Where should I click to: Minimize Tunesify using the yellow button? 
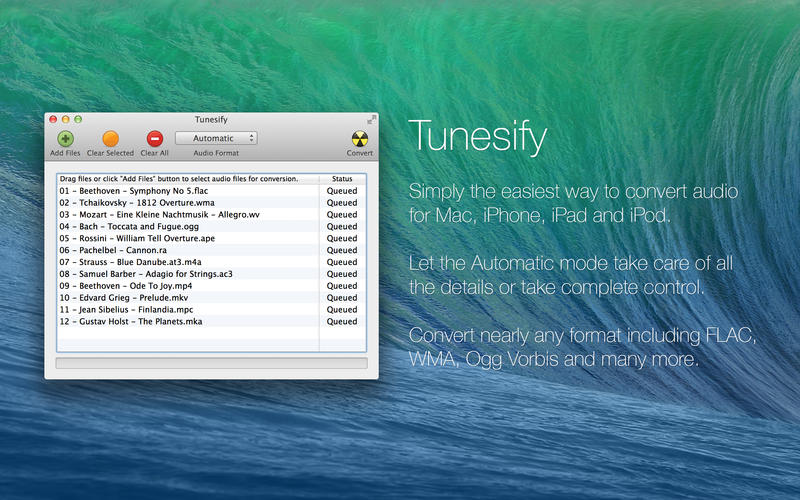pos(65,119)
